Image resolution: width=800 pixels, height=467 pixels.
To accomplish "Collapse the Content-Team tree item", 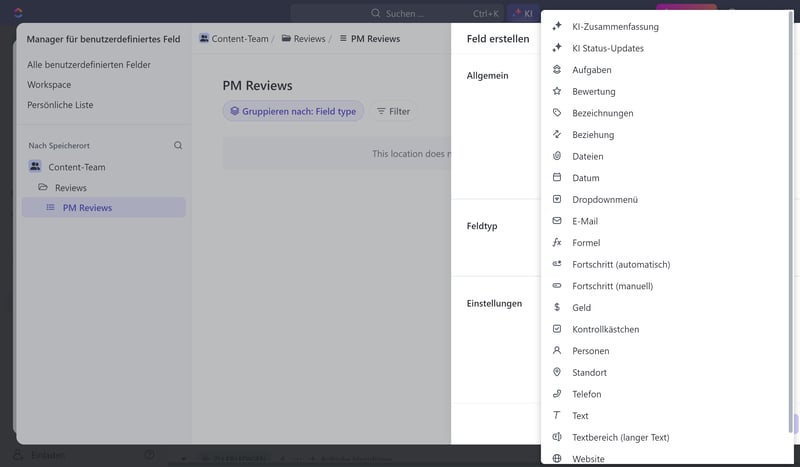I will tap(35, 167).
